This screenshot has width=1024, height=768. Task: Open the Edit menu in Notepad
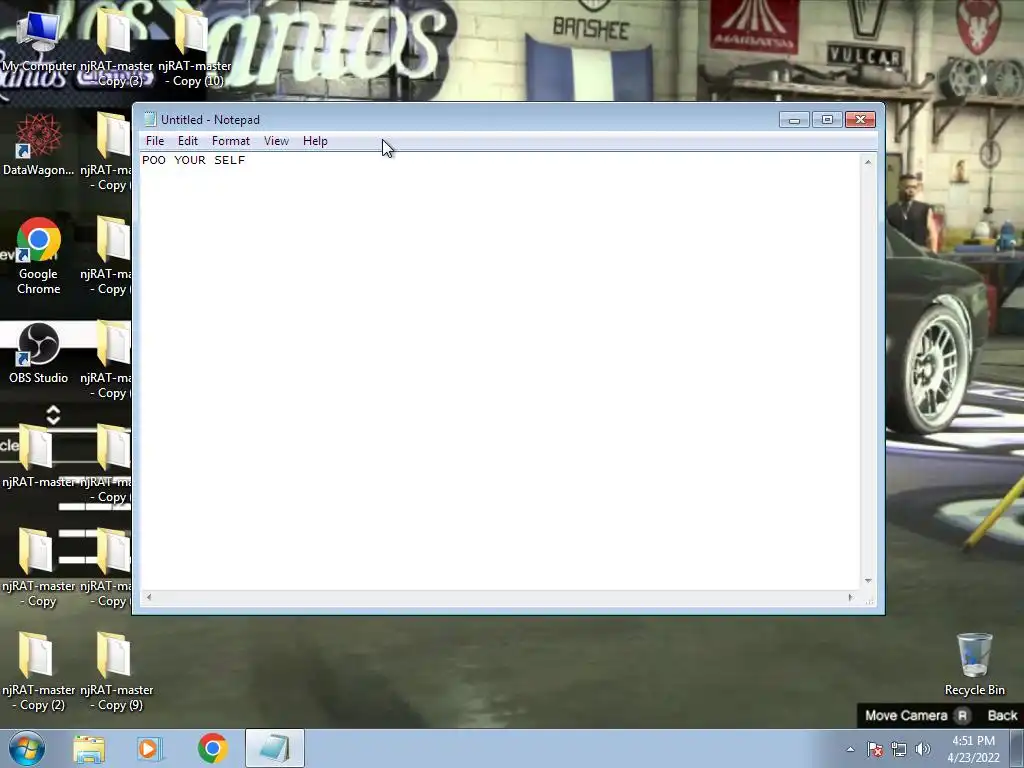[187, 141]
